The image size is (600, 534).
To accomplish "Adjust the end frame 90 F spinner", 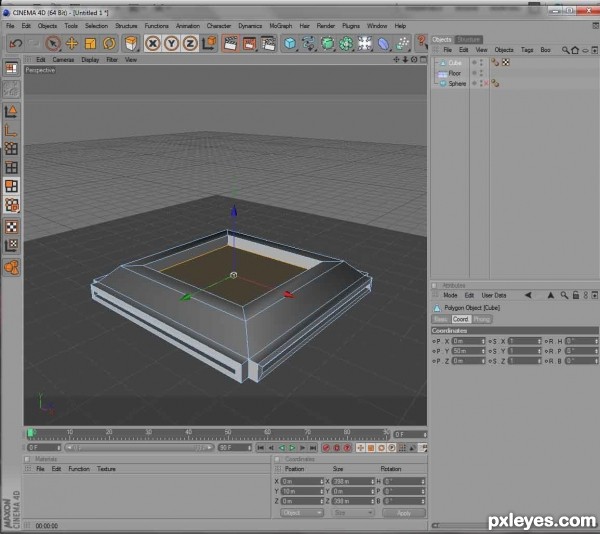I will pos(249,448).
